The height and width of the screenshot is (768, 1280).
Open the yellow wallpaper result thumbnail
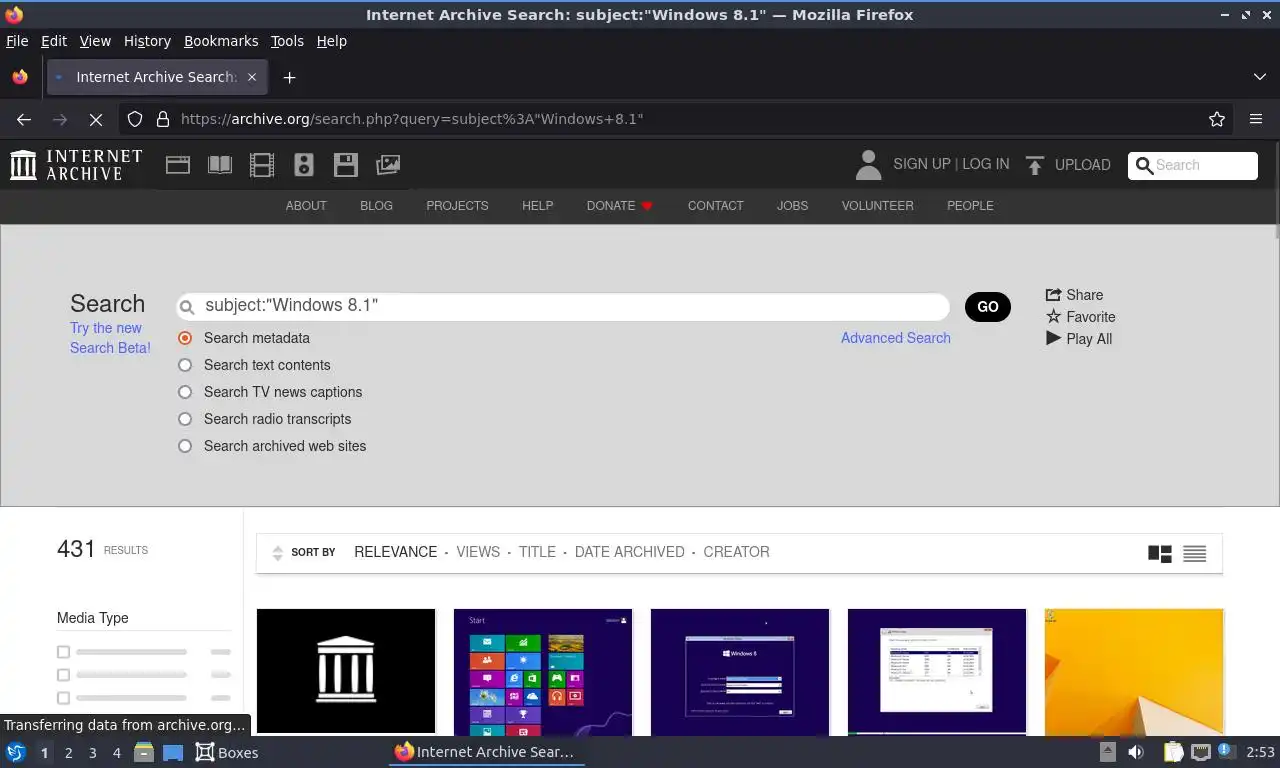[x=1134, y=671]
